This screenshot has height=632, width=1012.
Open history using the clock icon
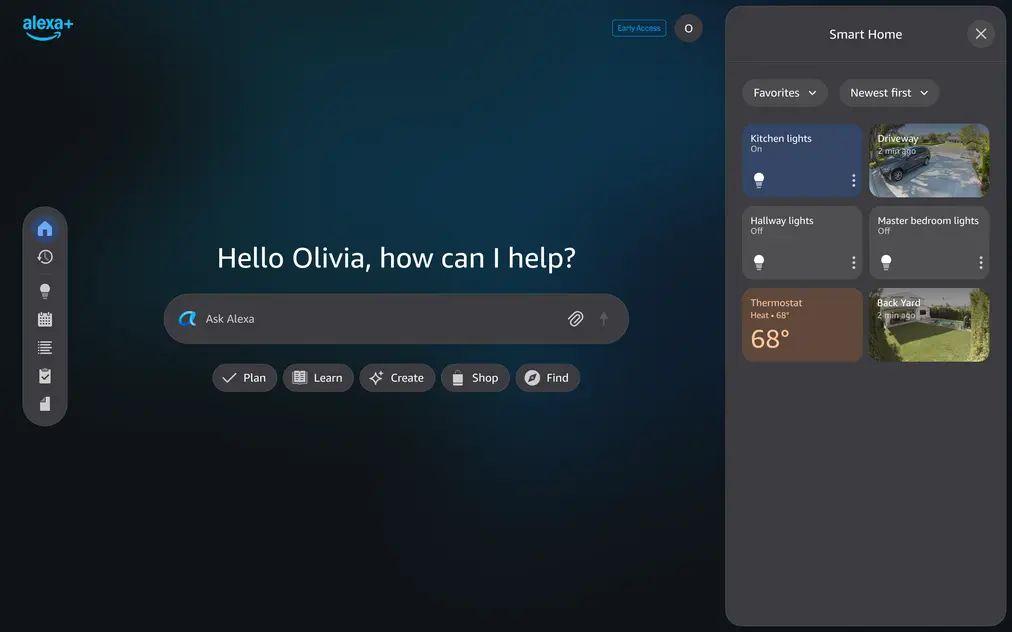coord(44,256)
